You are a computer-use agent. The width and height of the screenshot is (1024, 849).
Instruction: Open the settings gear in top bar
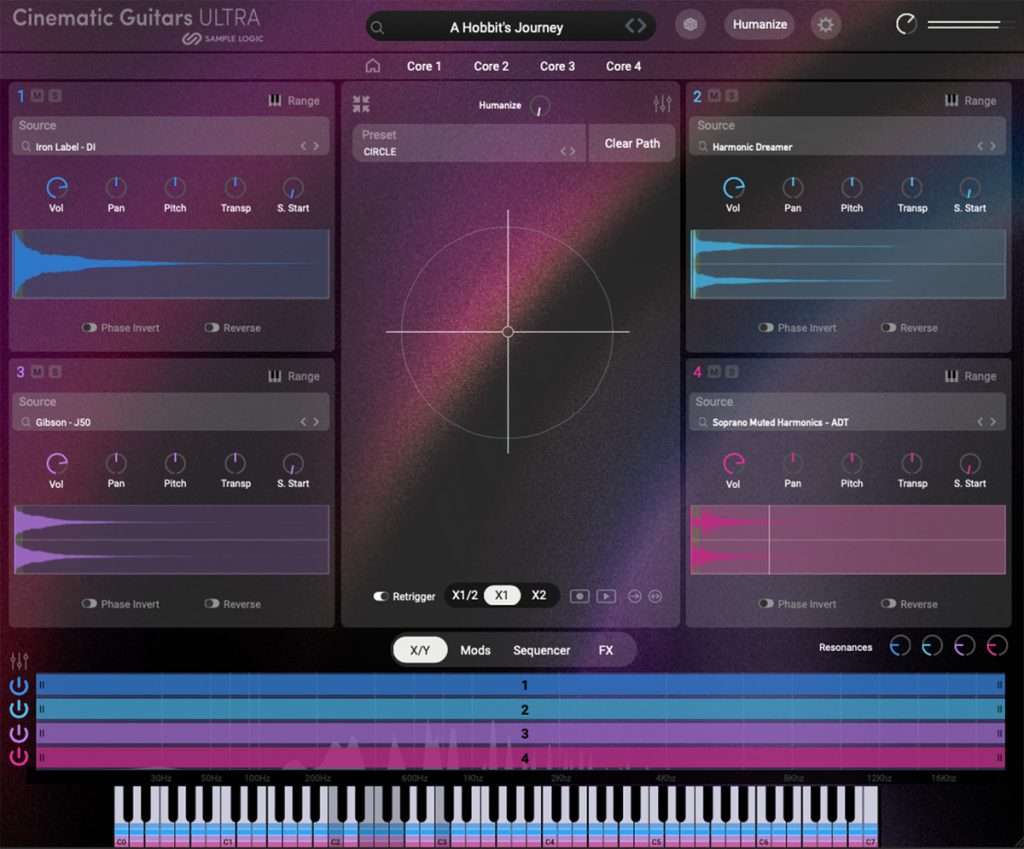click(x=825, y=25)
